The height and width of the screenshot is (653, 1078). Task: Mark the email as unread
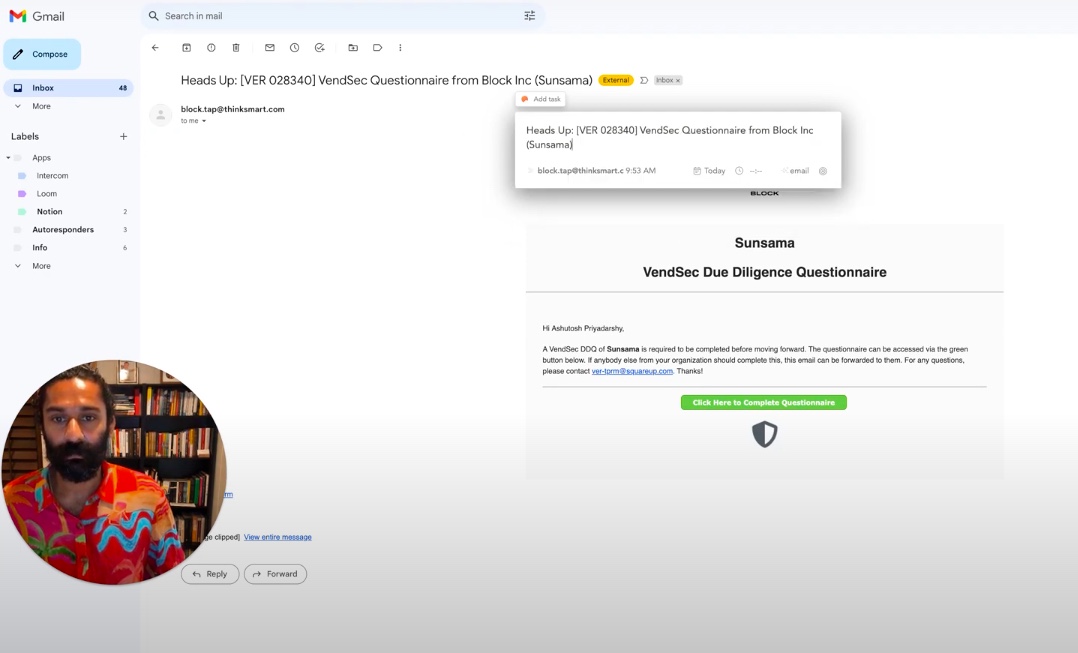click(x=270, y=47)
